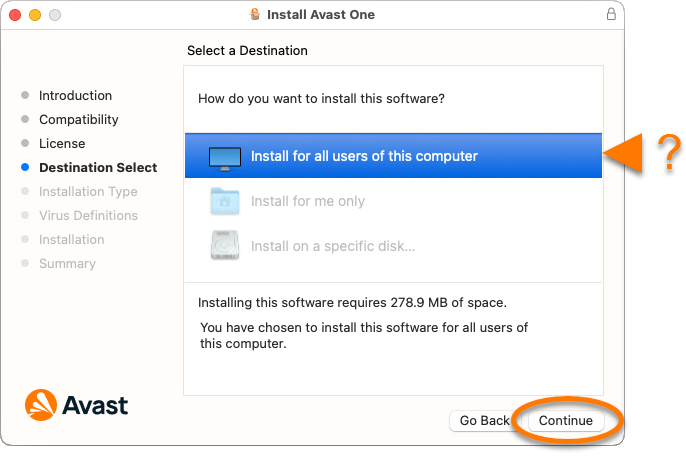Click the Installation Type step
Screen dimensions: 686x456
[x=88, y=192]
